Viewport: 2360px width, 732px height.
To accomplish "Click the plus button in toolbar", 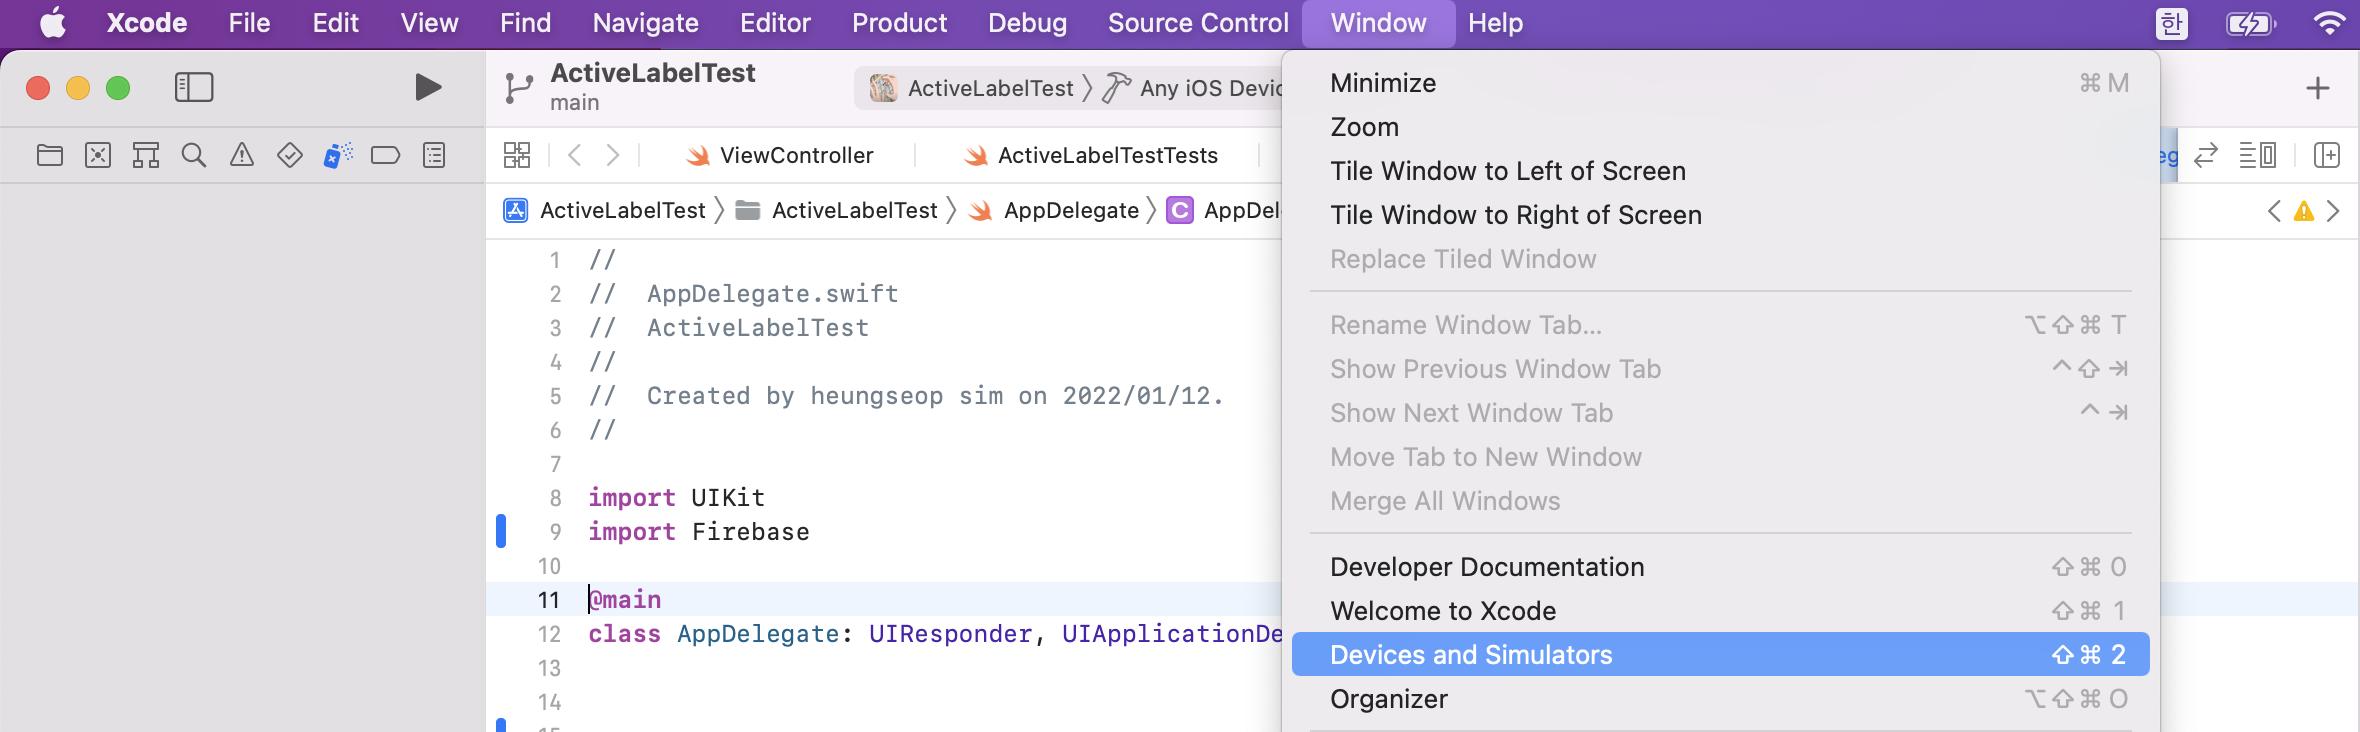I will [x=2318, y=88].
